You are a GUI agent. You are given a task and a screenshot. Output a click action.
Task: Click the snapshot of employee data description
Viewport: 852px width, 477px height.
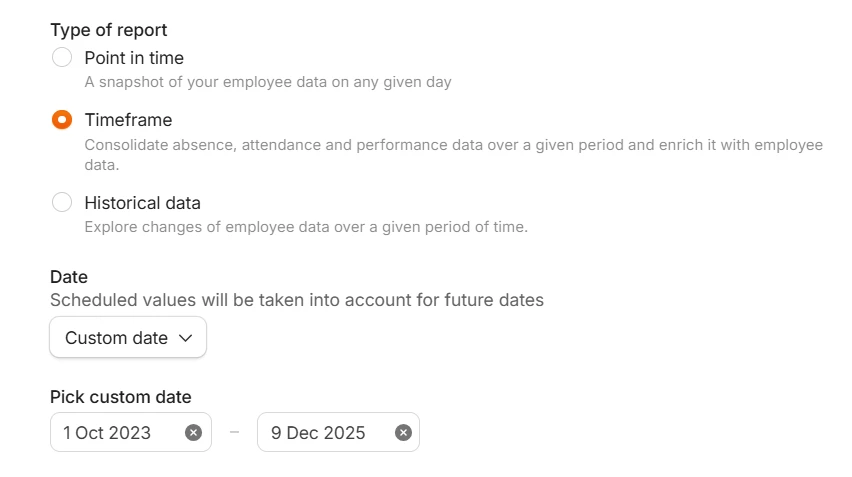click(268, 82)
